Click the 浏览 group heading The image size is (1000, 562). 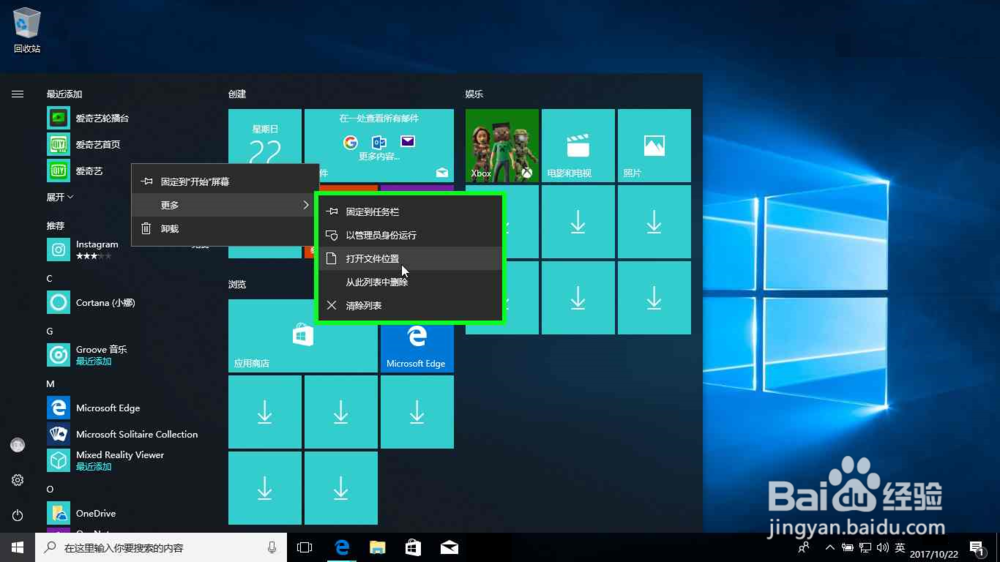coord(237,285)
